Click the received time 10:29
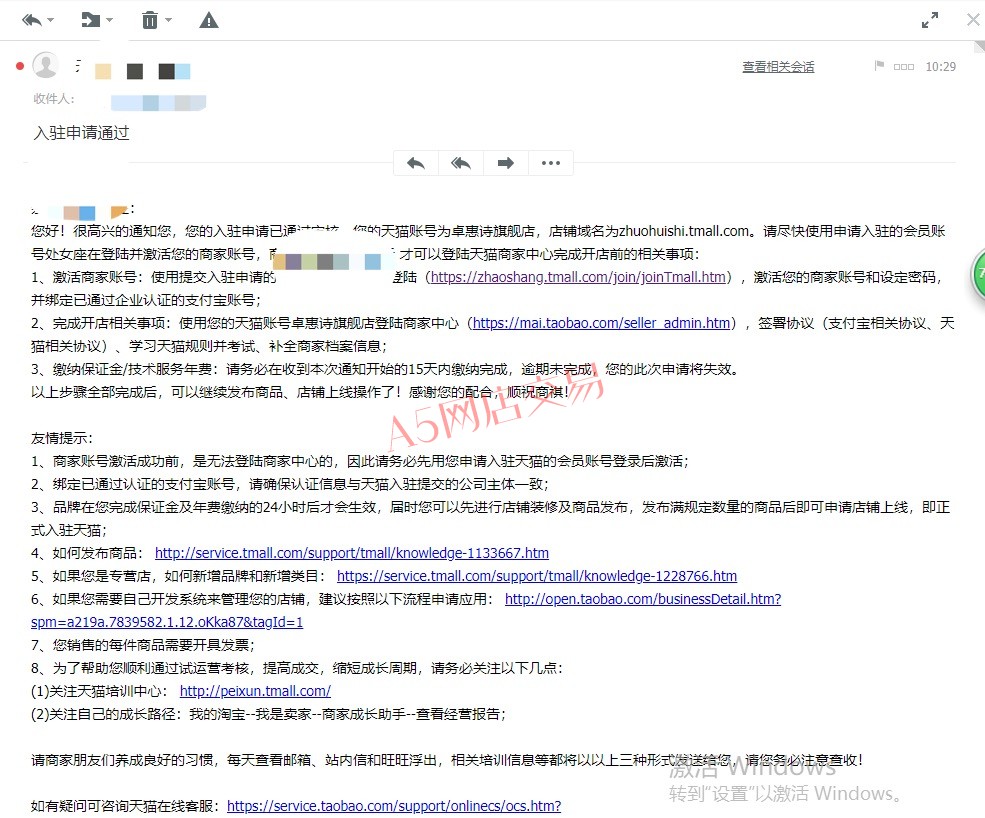This screenshot has height=818, width=985. (x=940, y=67)
